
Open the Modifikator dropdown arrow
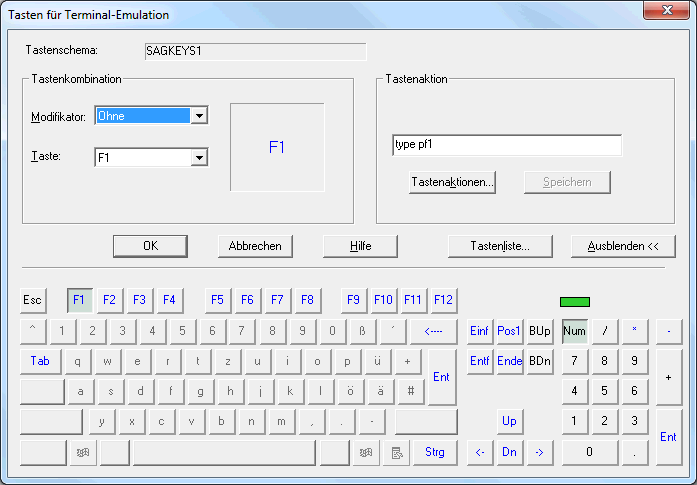click(x=200, y=116)
